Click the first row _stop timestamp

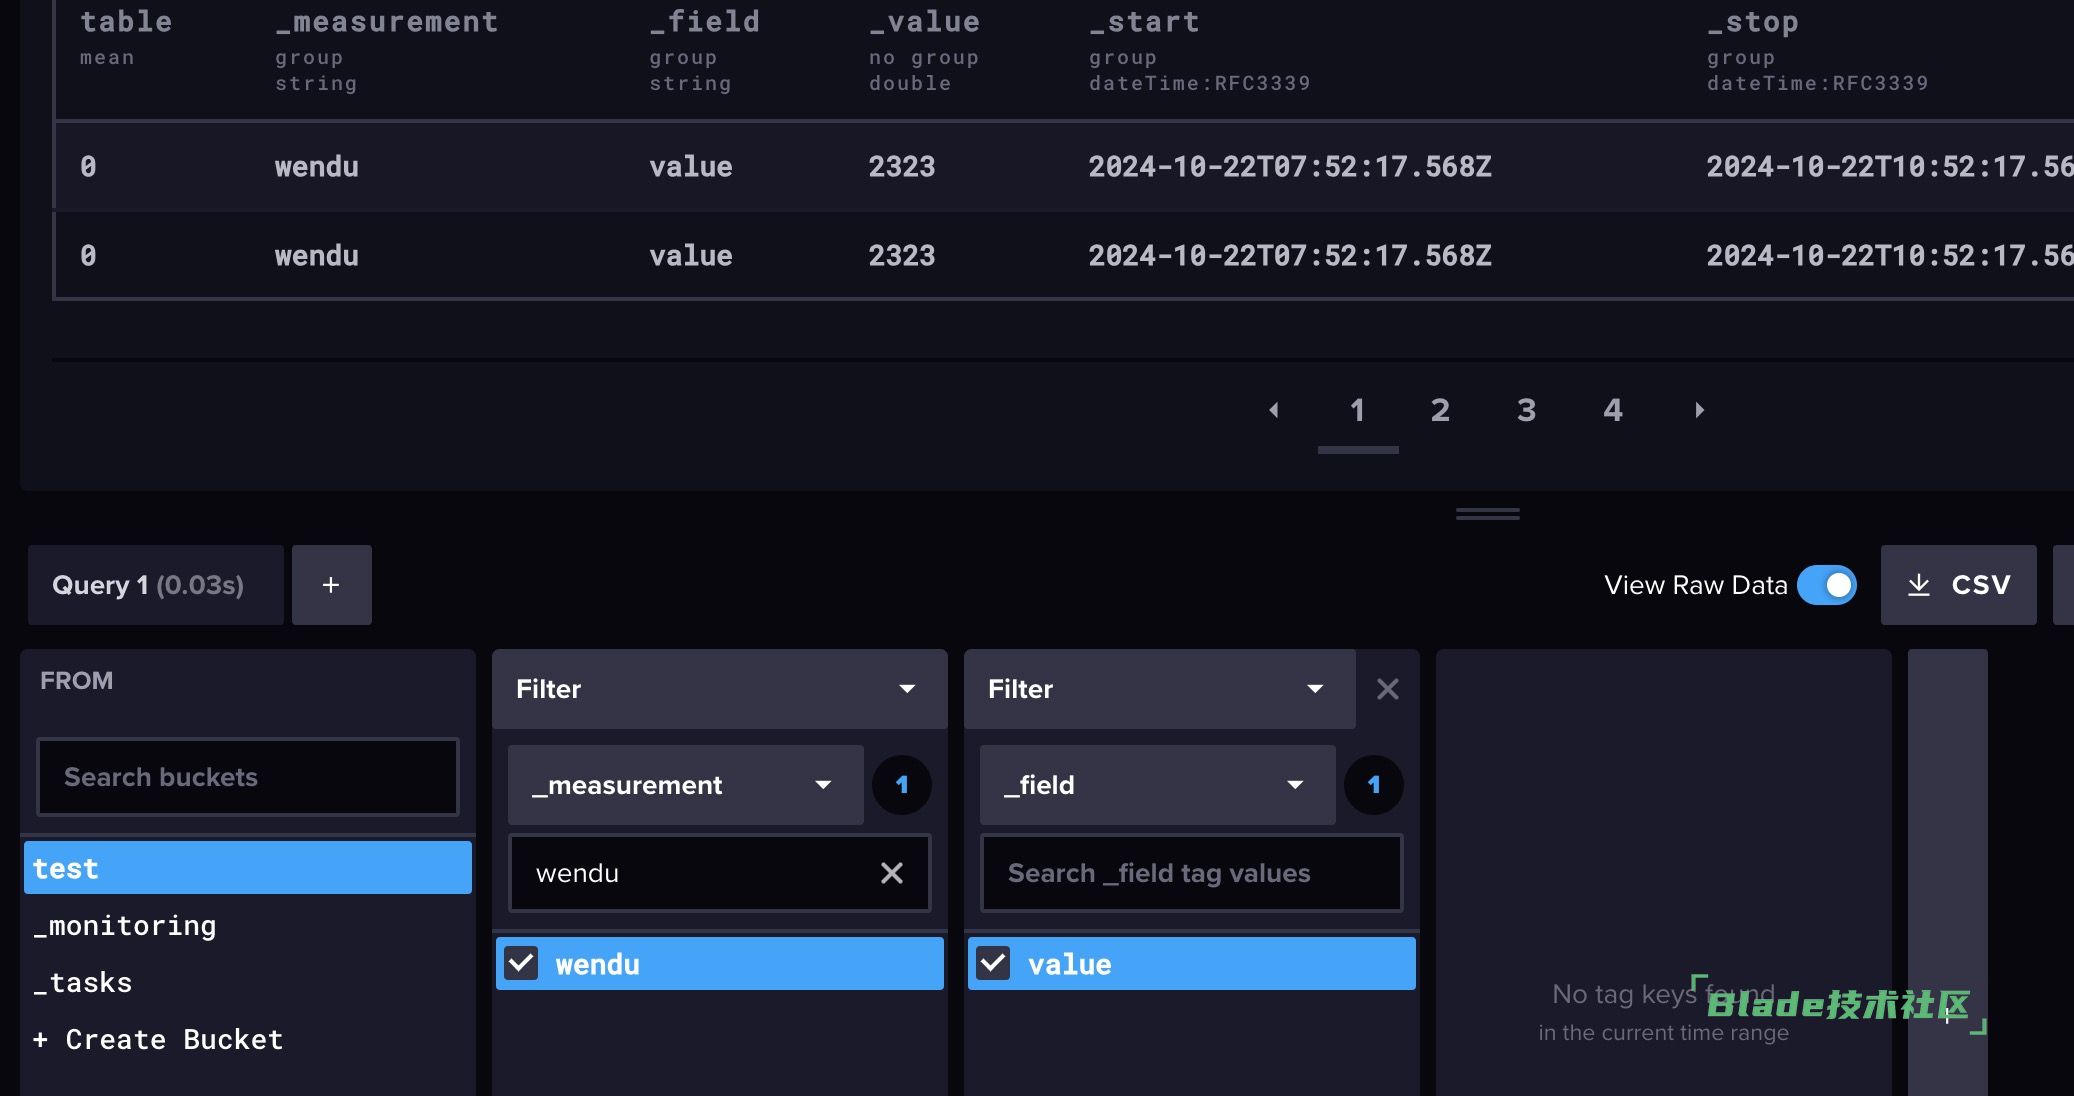pyautogui.click(x=1890, y=167)
